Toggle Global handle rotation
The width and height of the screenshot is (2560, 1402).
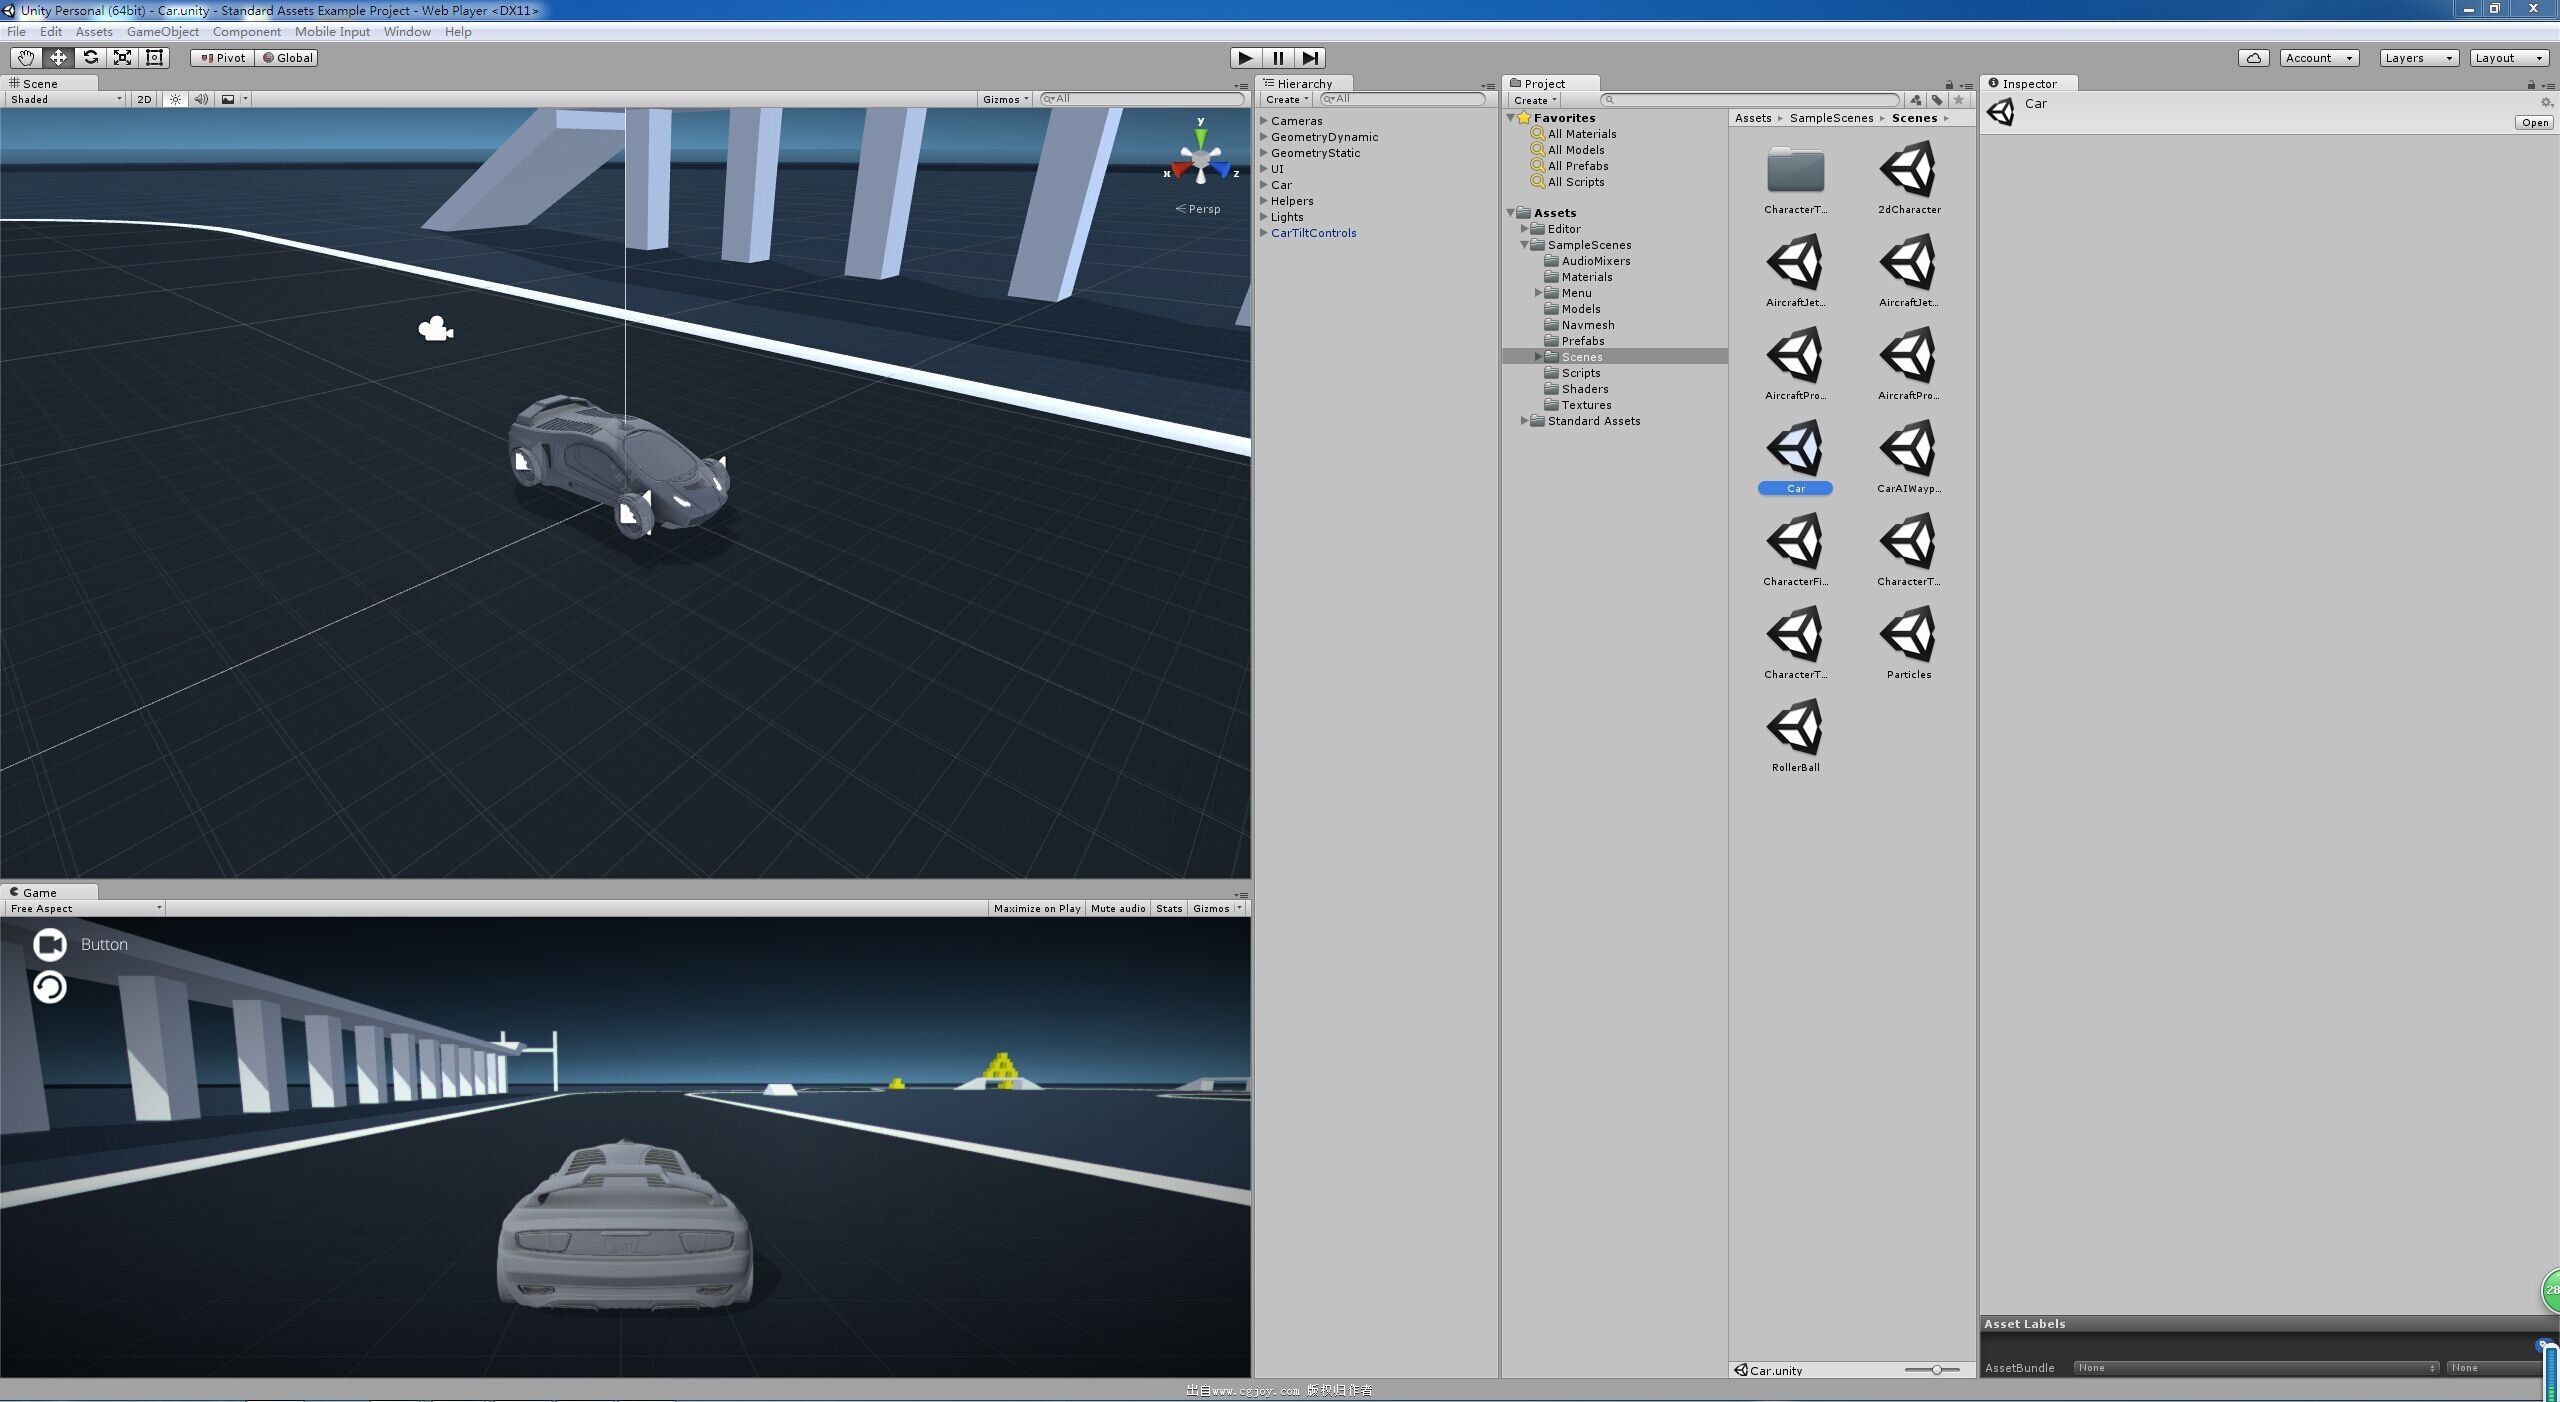pyautogui.click(x=288, y=58)
